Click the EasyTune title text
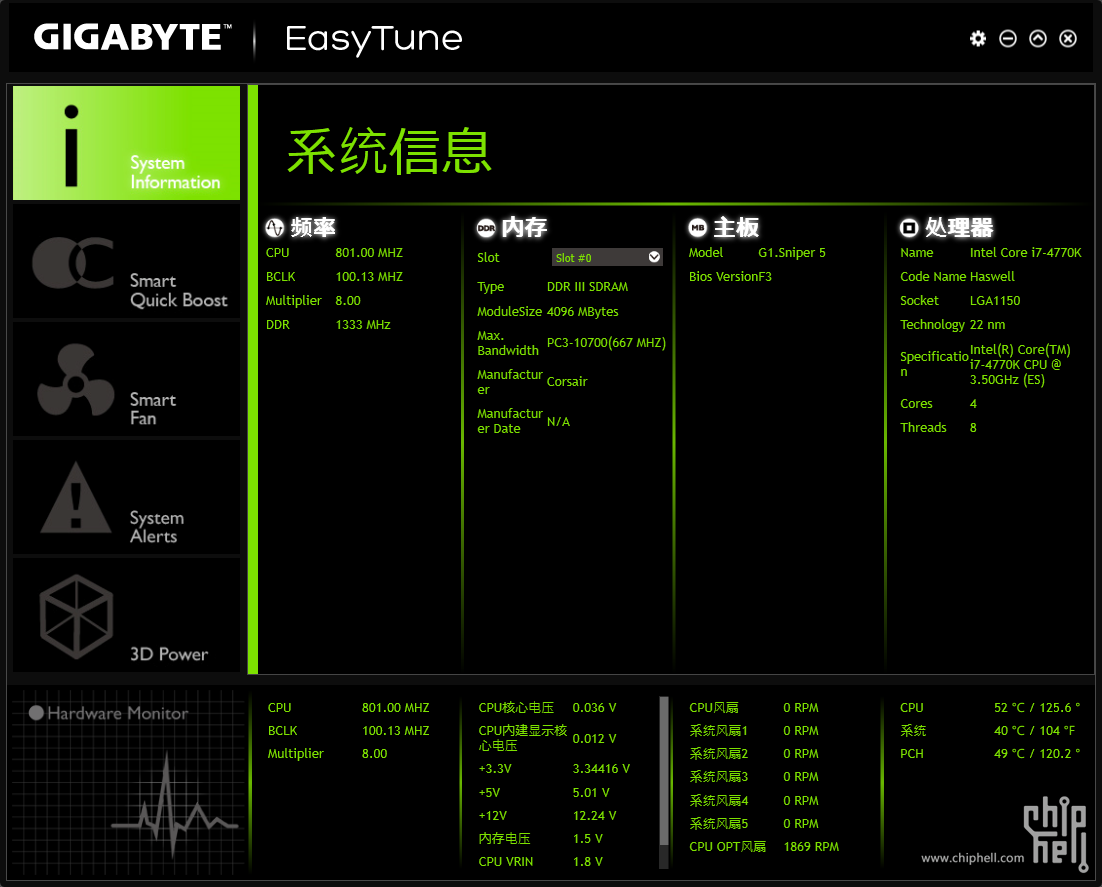 (x=374, y=39)
